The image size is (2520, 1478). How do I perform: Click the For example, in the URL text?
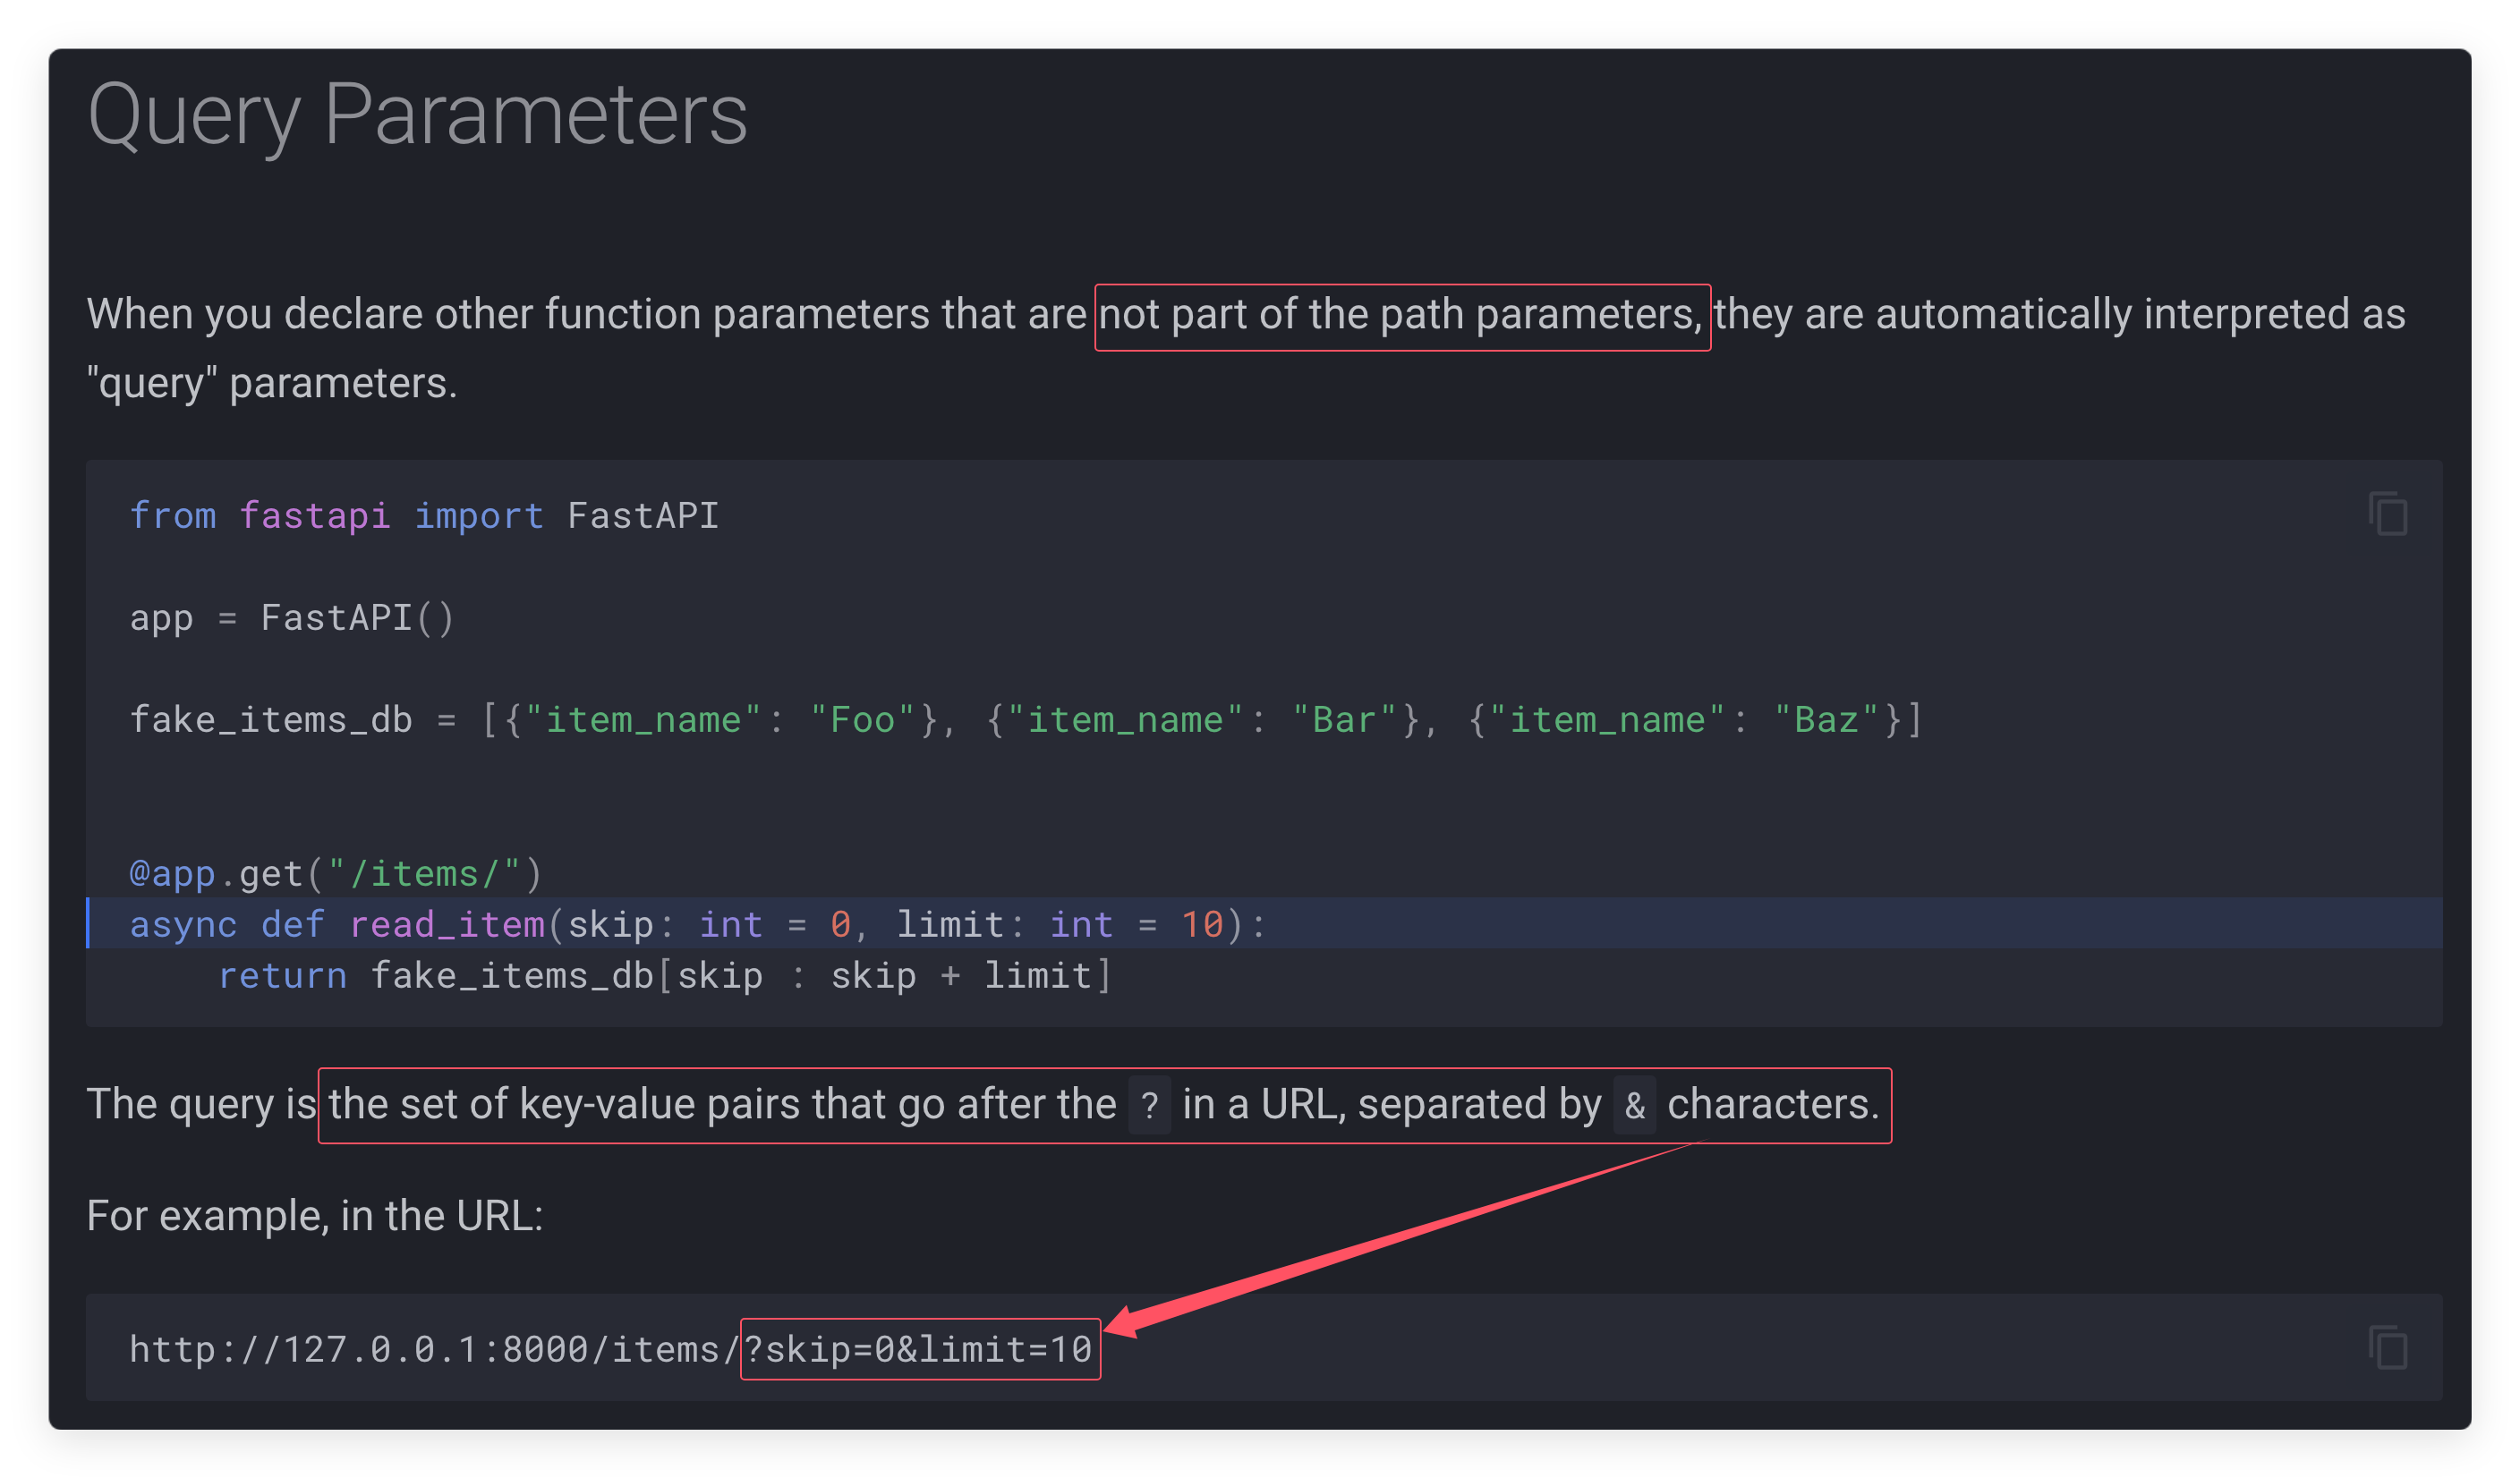click(314, 1216)
